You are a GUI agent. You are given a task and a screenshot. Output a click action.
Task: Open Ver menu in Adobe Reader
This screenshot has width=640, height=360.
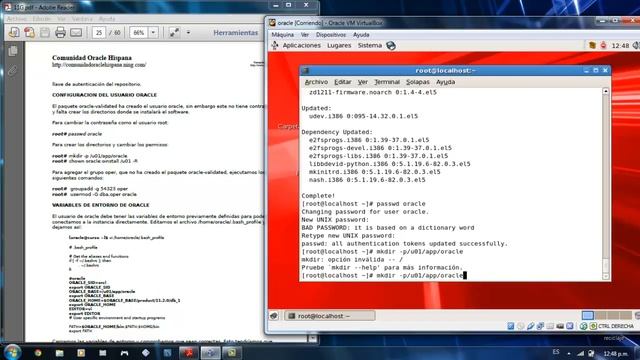coord(61,19)
